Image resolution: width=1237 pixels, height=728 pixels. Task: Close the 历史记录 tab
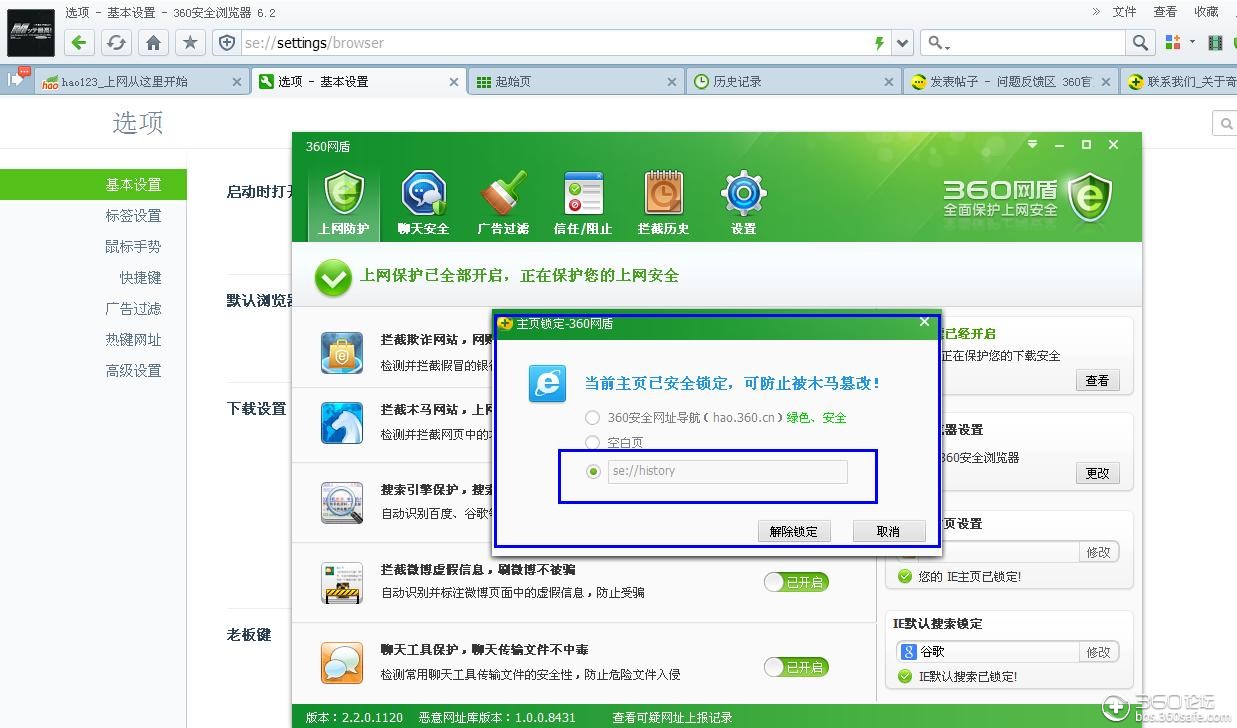[888, 82]
